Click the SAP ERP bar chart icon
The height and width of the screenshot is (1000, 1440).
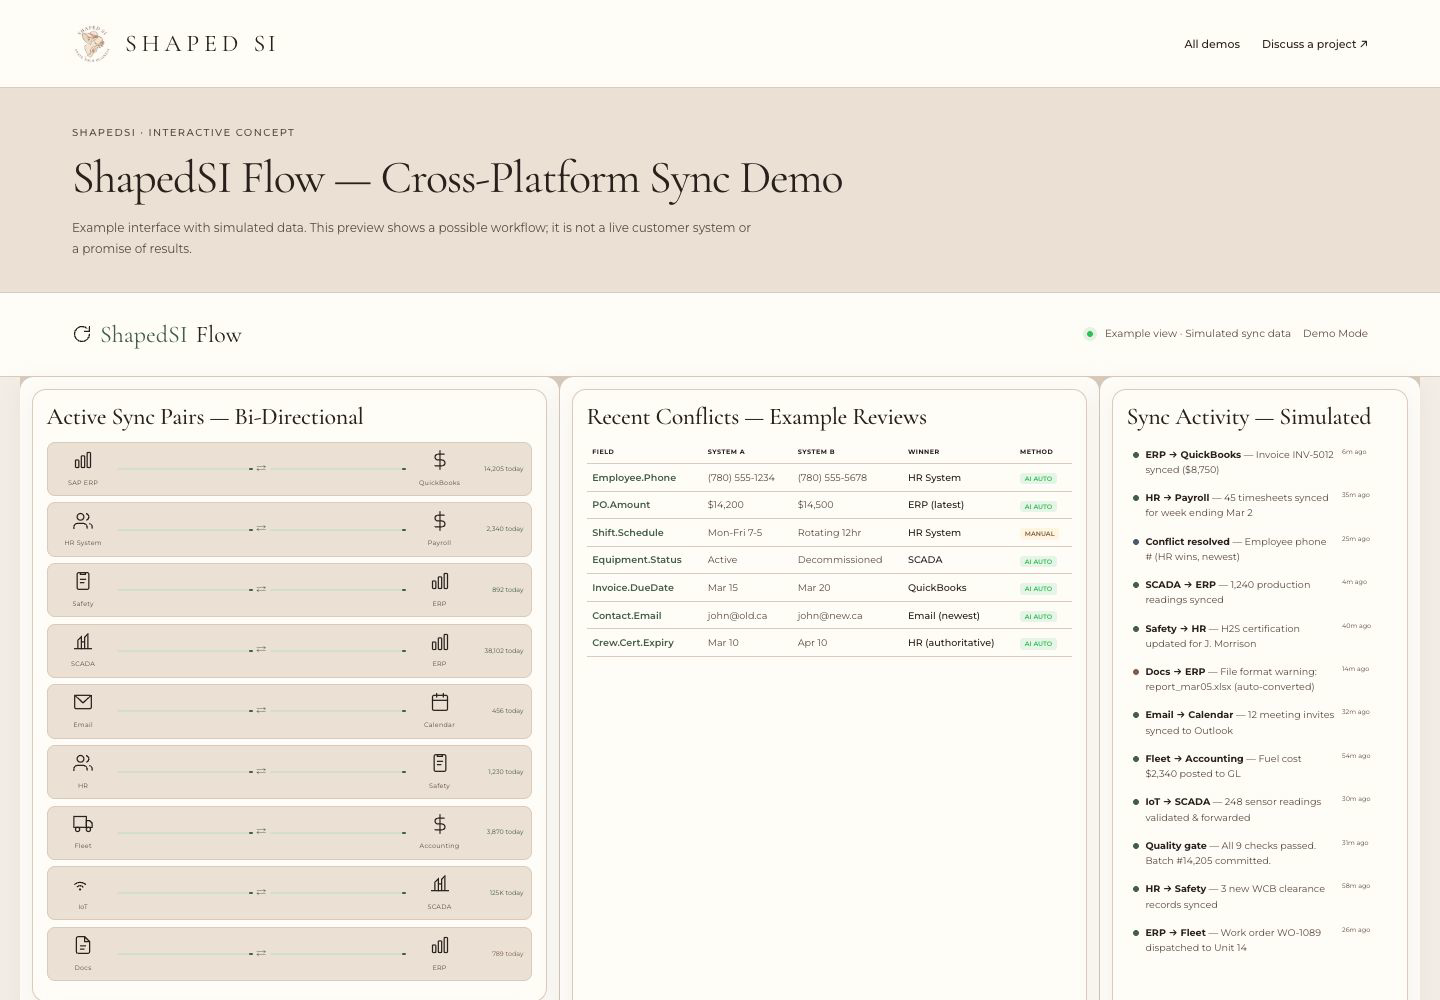coord(83,460)
